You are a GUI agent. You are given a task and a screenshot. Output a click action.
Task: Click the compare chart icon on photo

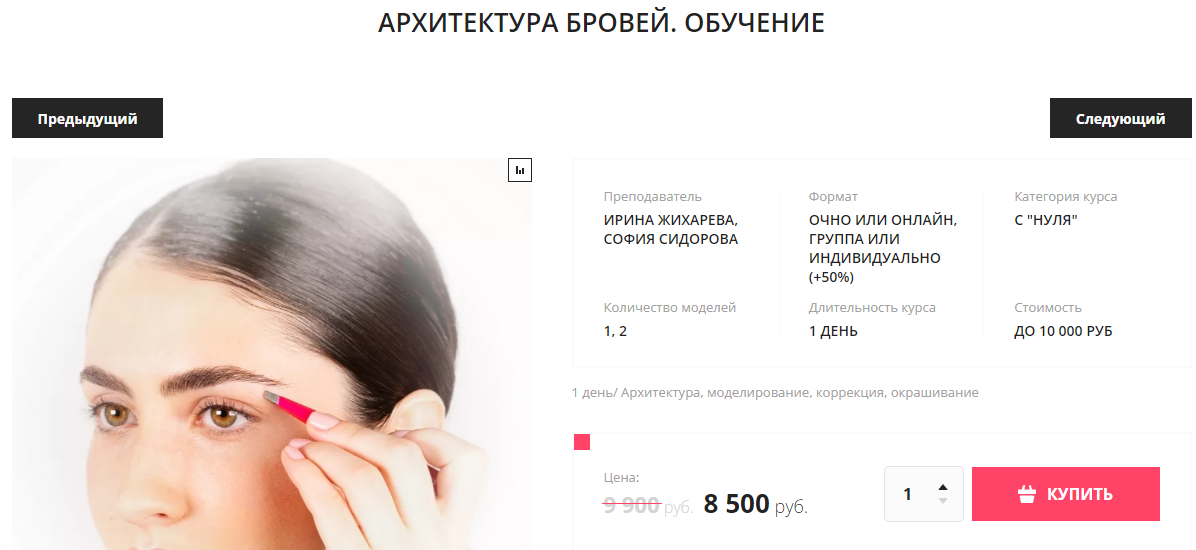[519, 170]
